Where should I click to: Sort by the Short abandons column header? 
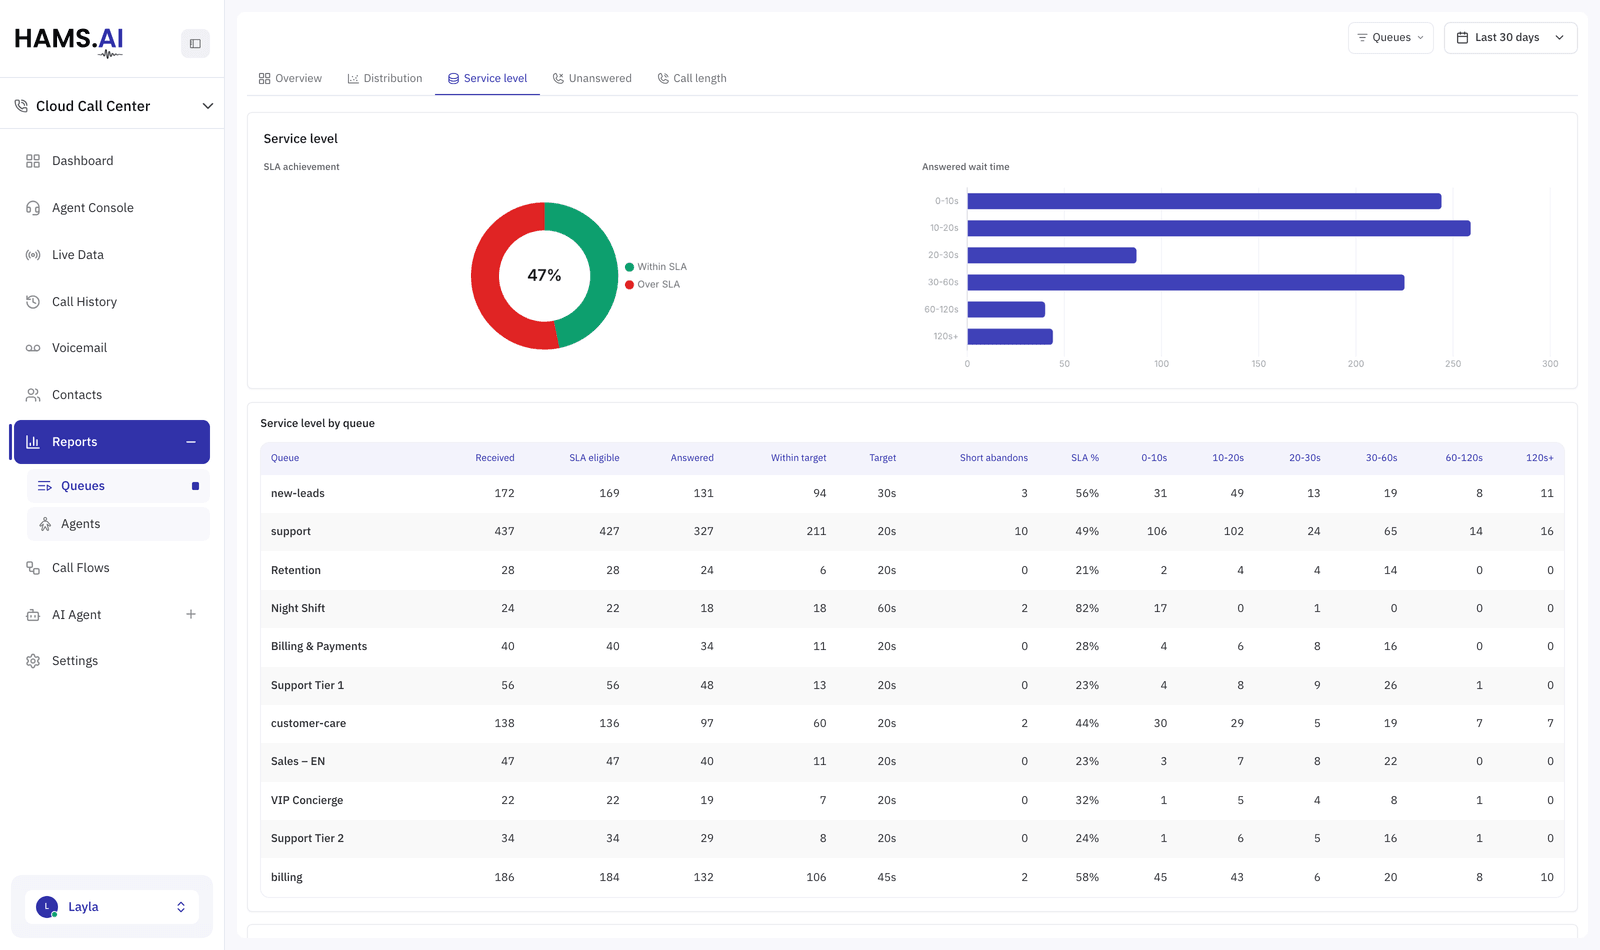(x=994, y=458)
